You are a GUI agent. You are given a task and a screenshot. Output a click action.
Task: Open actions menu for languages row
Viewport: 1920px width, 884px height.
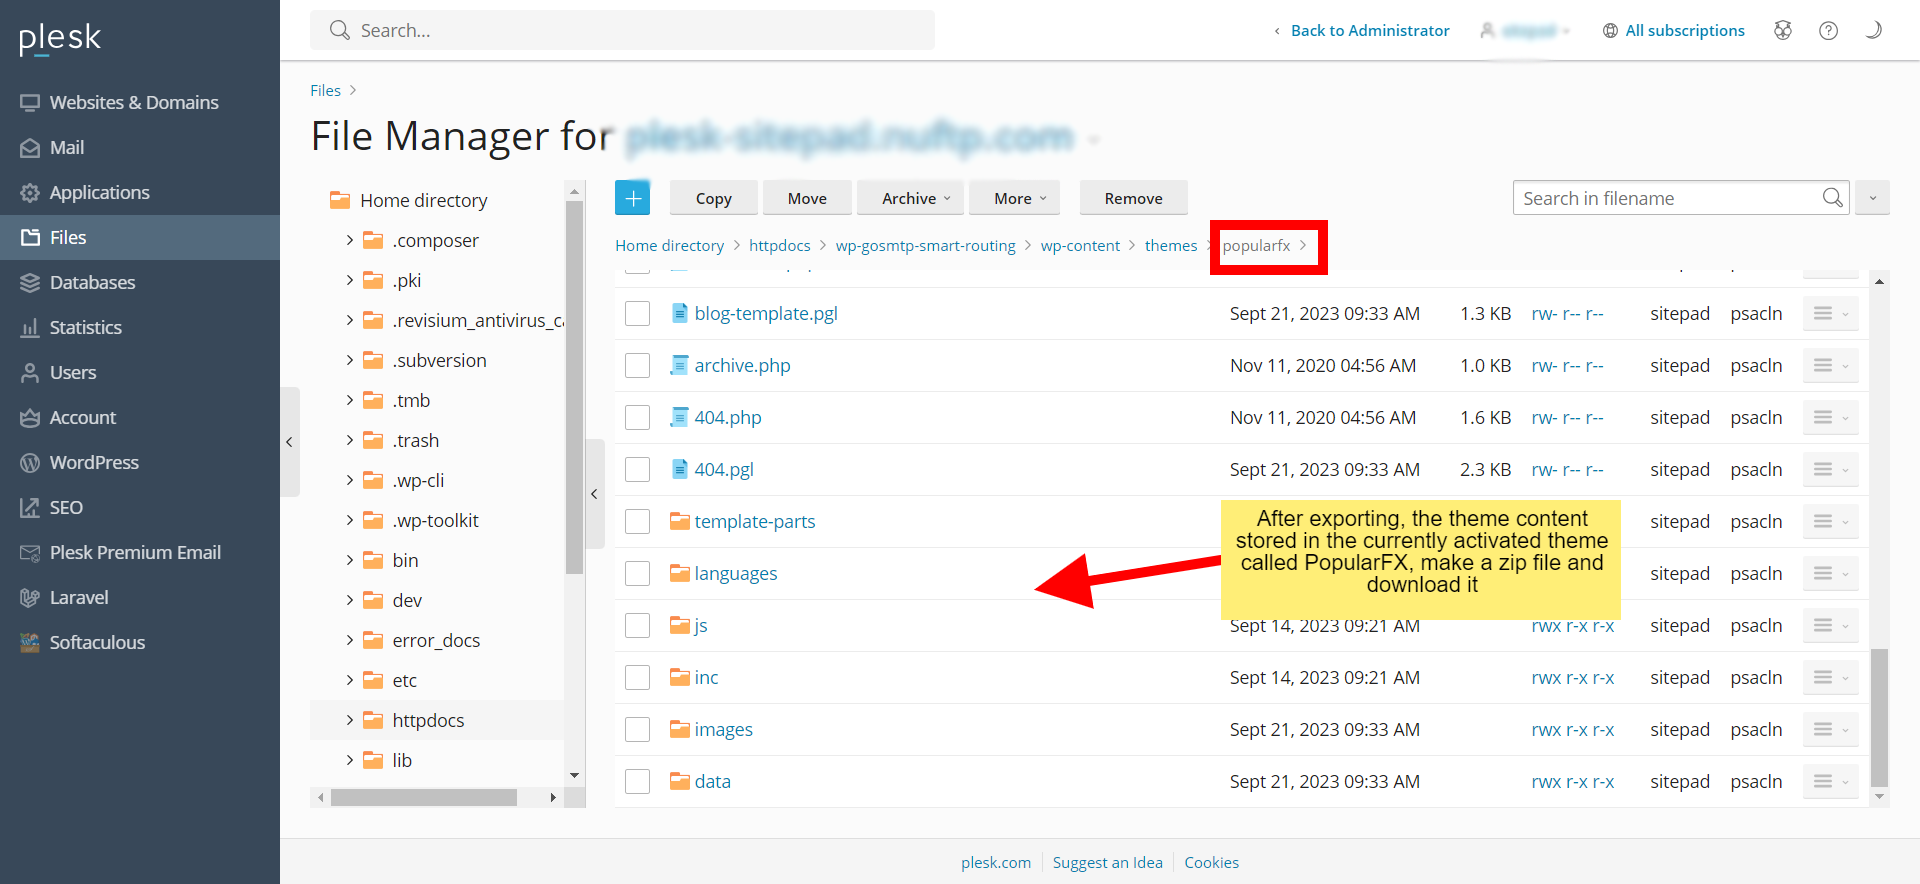click(1831, 574)
